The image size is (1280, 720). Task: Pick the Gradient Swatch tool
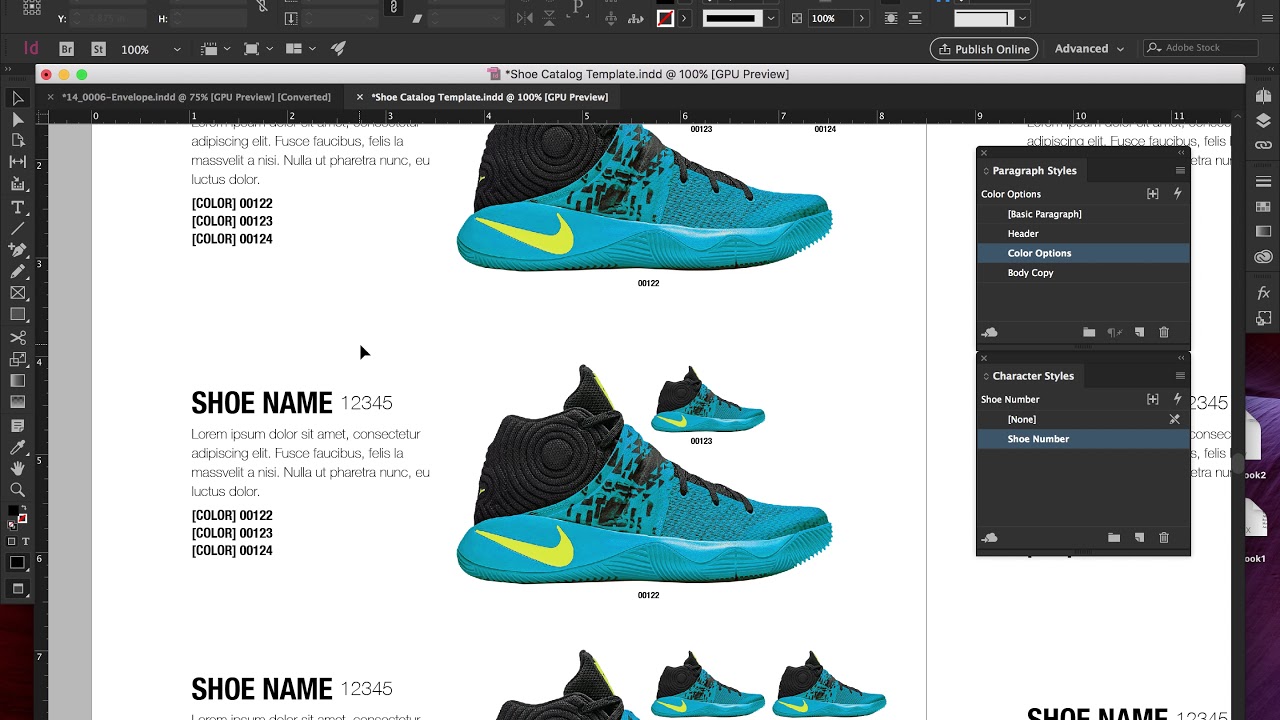18,381
